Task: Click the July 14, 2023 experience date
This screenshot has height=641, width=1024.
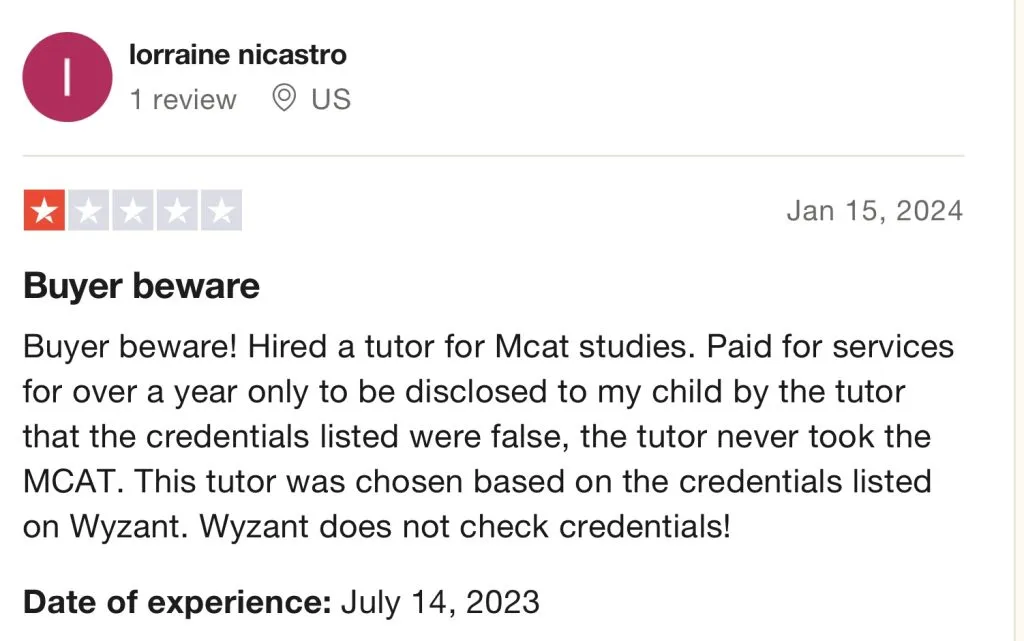Action: [x=440, y=602]
